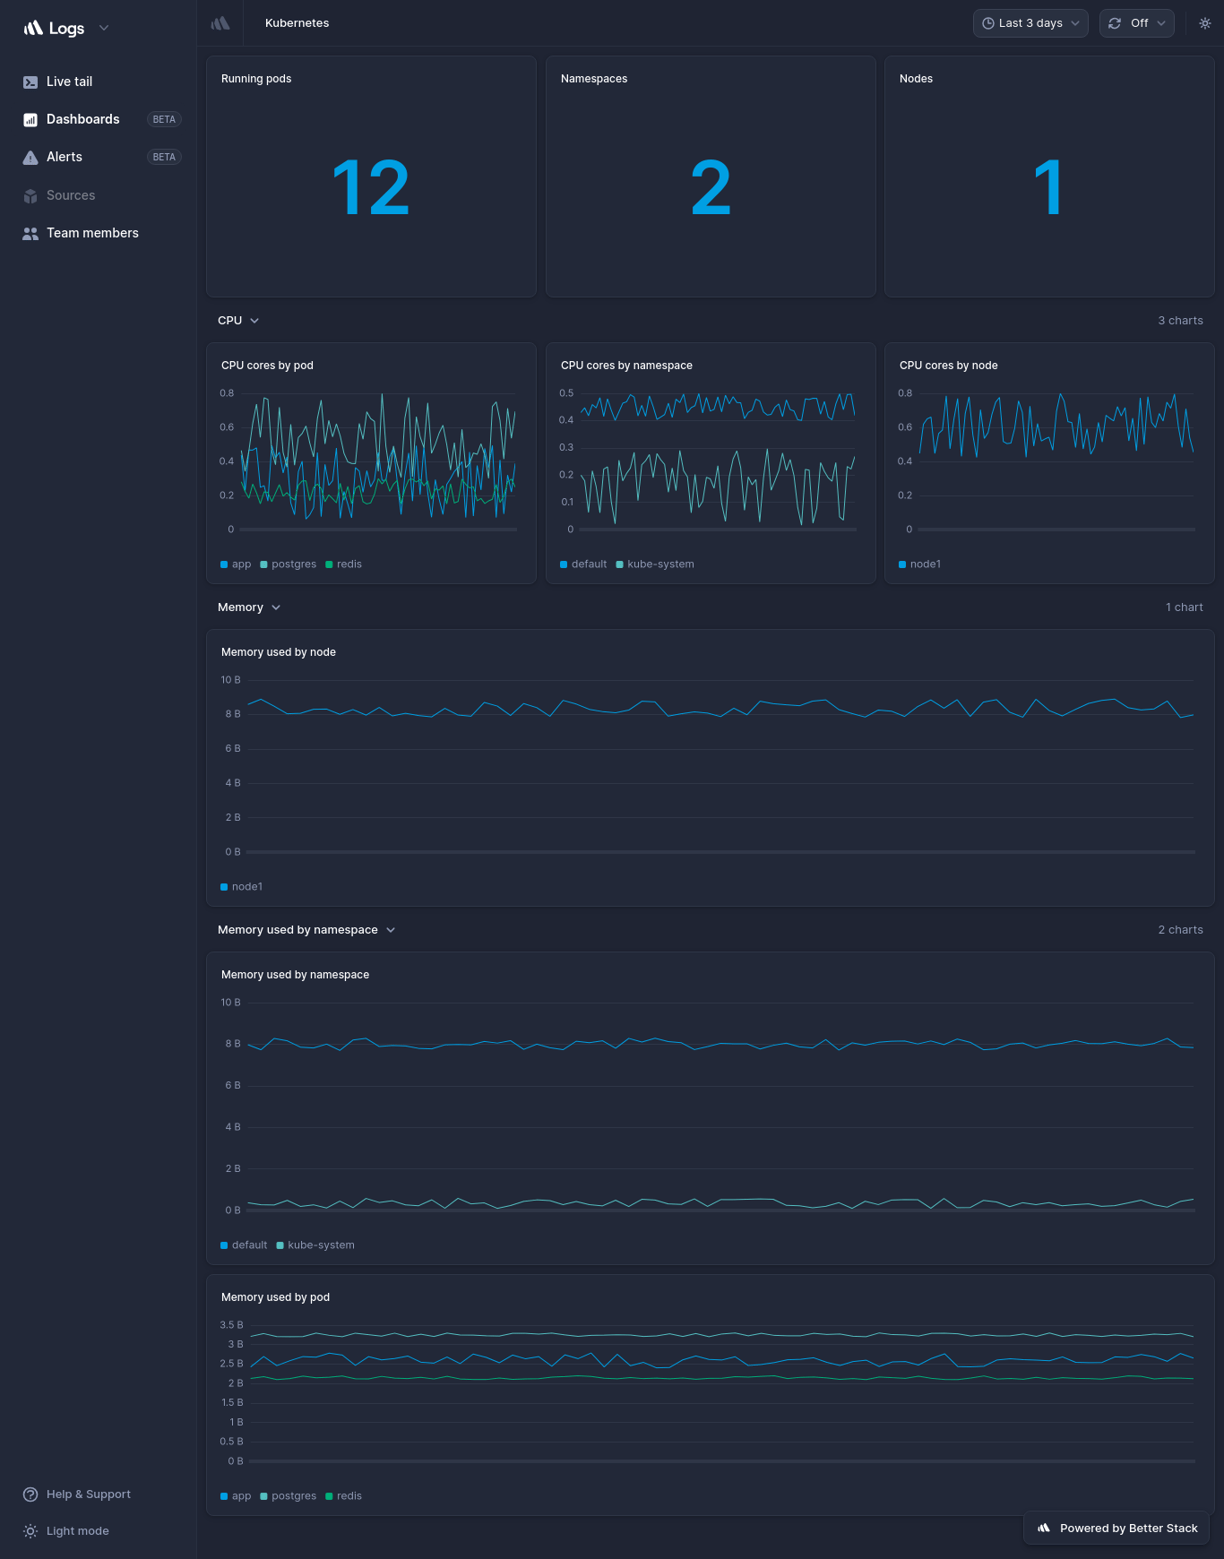
Task: Open the Alerts section from sidebar
Action: click(x=64, y=157)
